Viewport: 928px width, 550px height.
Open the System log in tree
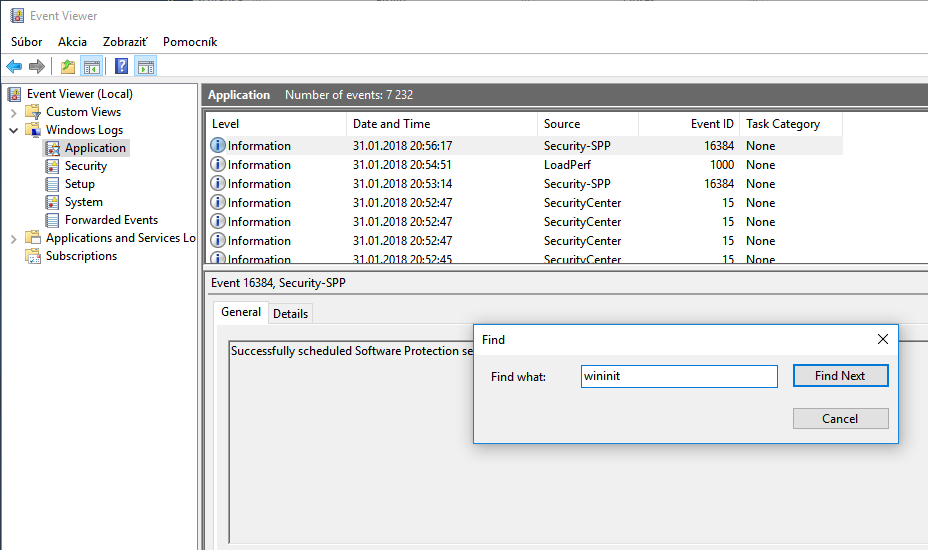tap(83, 202)
